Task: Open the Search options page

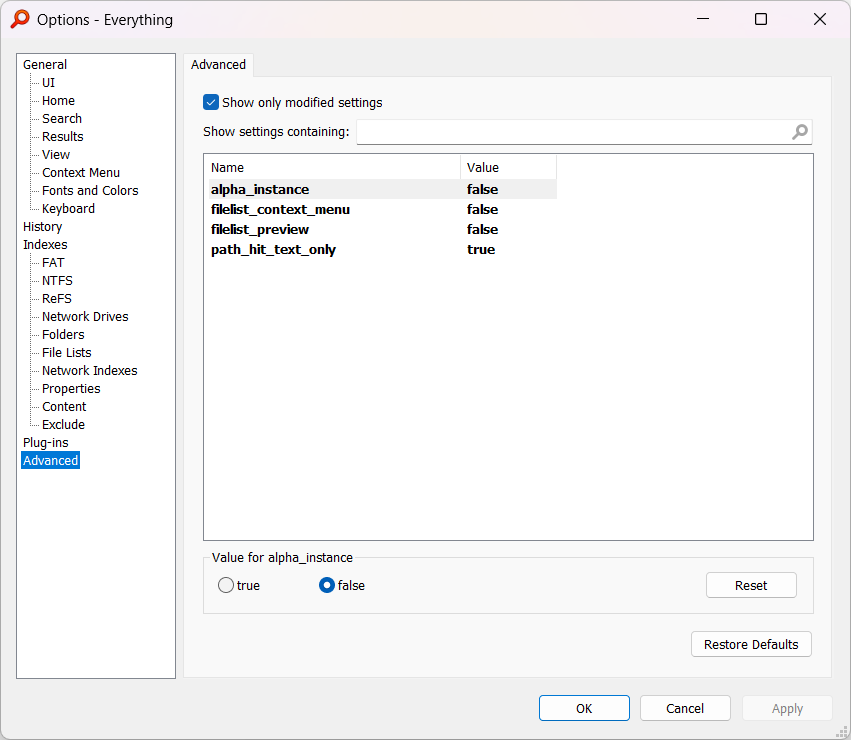Action: click(62, 118)
